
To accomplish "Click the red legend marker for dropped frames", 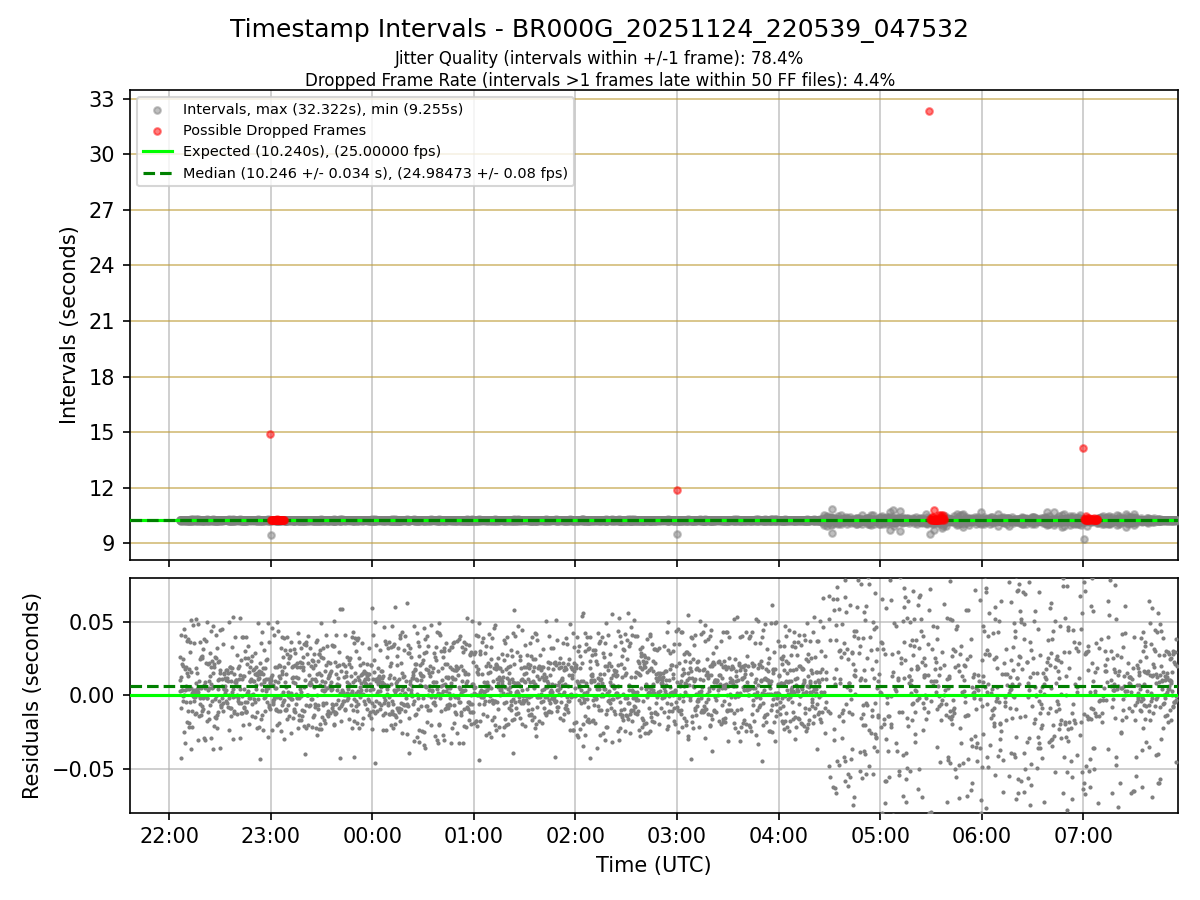I will [157, 131].
